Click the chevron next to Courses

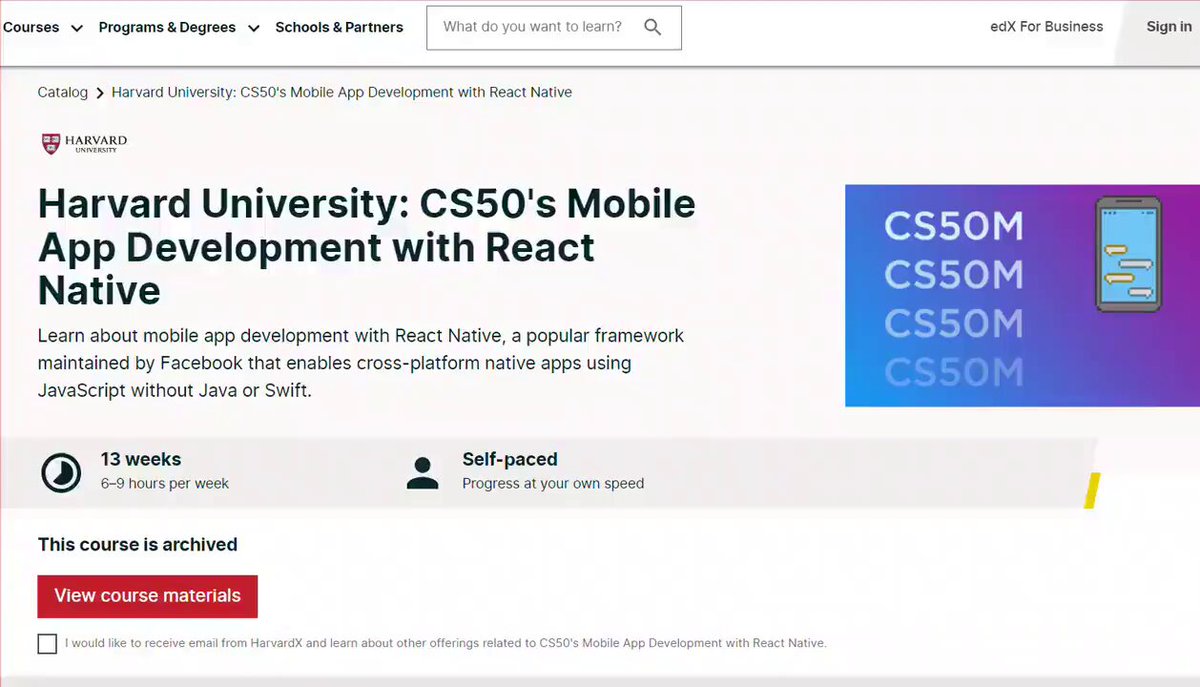point(76,28)
